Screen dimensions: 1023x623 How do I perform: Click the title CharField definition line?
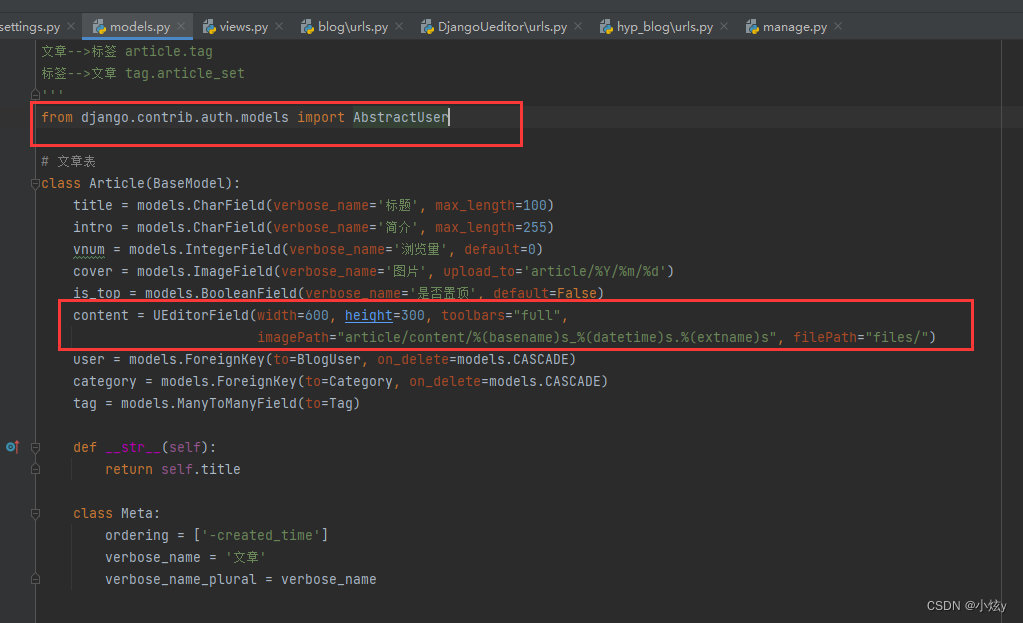tap(300, 205)
